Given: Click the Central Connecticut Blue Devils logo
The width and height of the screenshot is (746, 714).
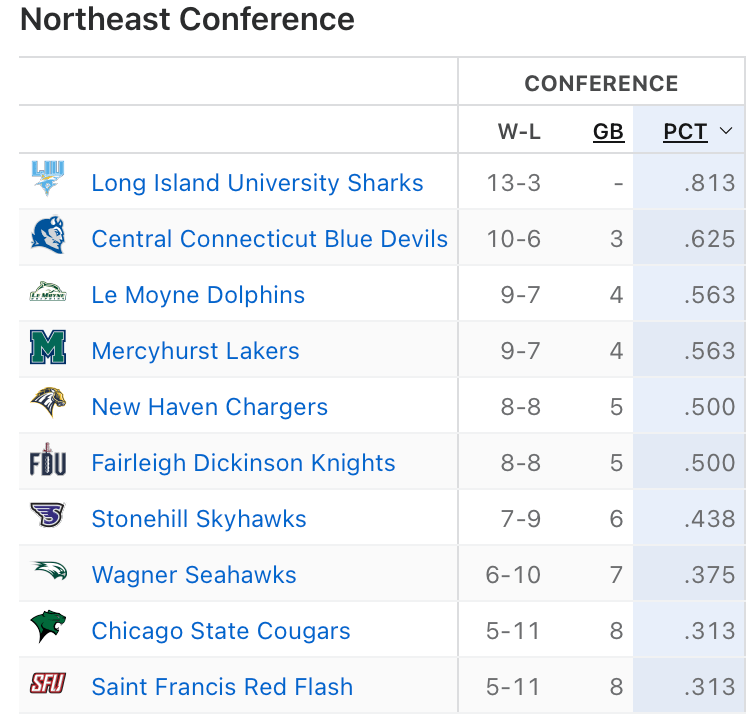Looking at the screenshot, I should point(47,236).
